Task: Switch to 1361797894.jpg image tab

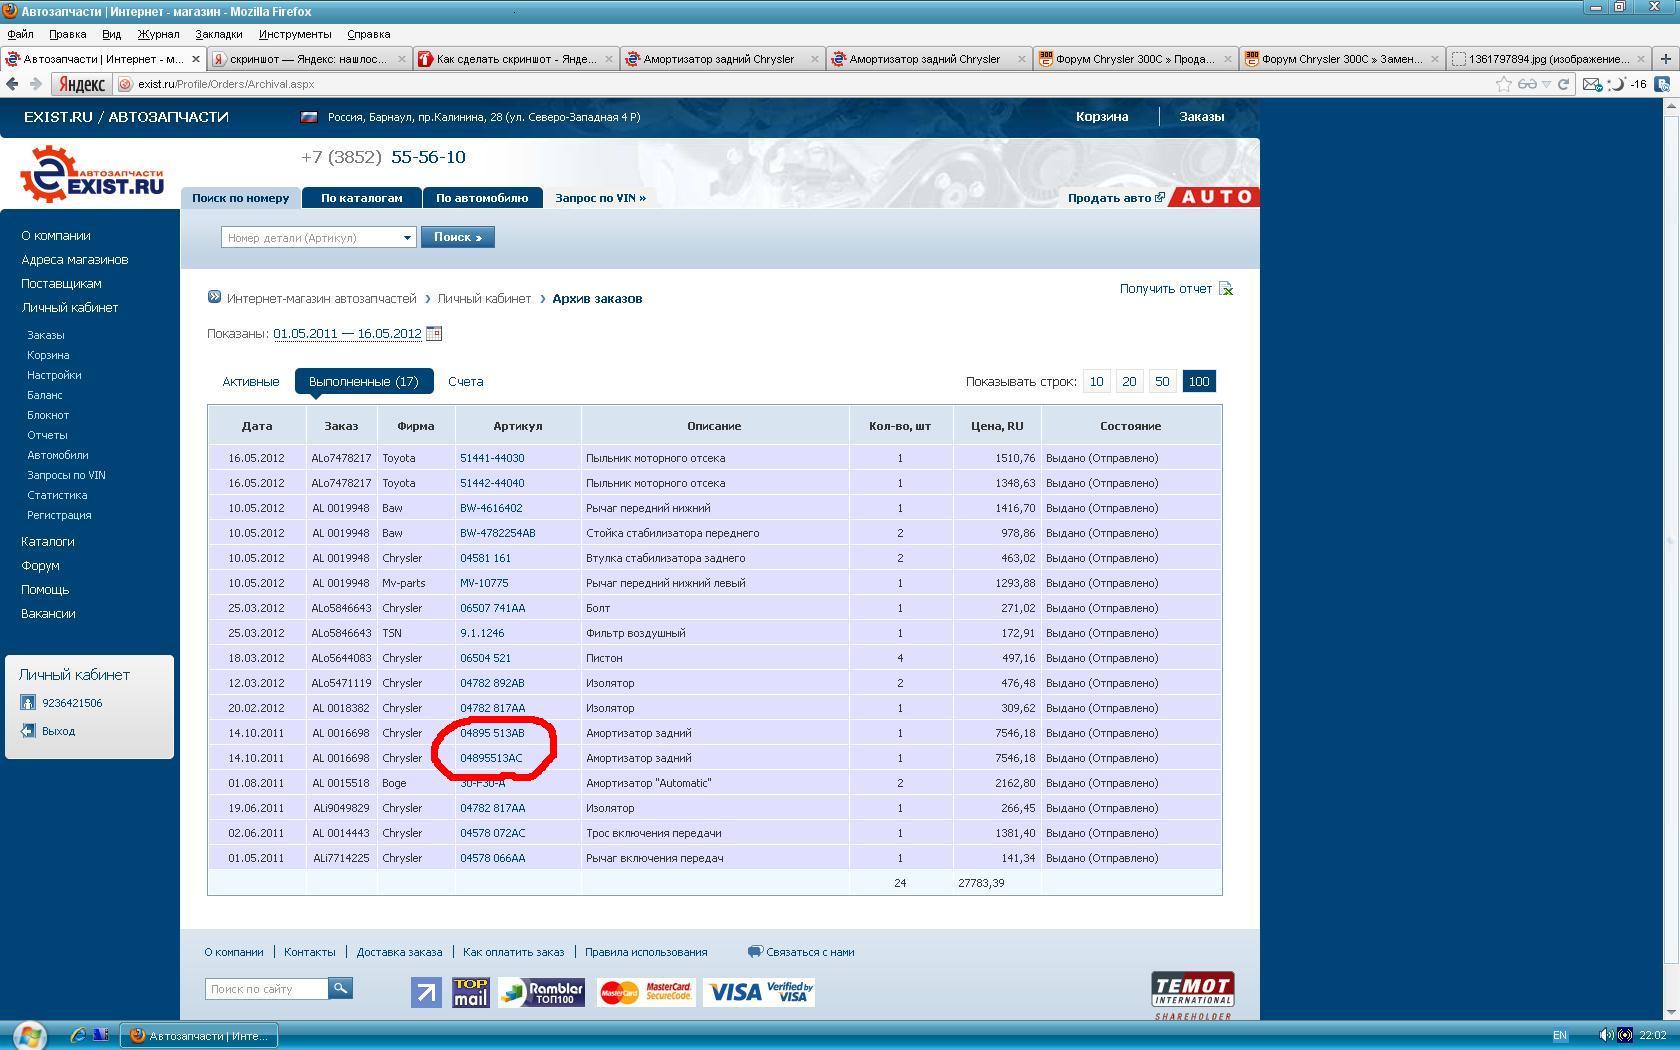Action: click(1548, 59)
